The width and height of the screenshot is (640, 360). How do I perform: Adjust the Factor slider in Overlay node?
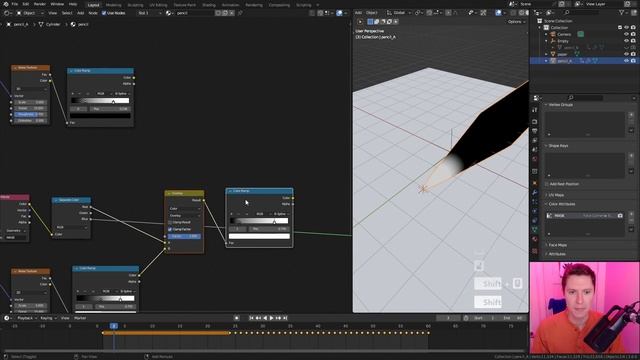coord(184,236)
